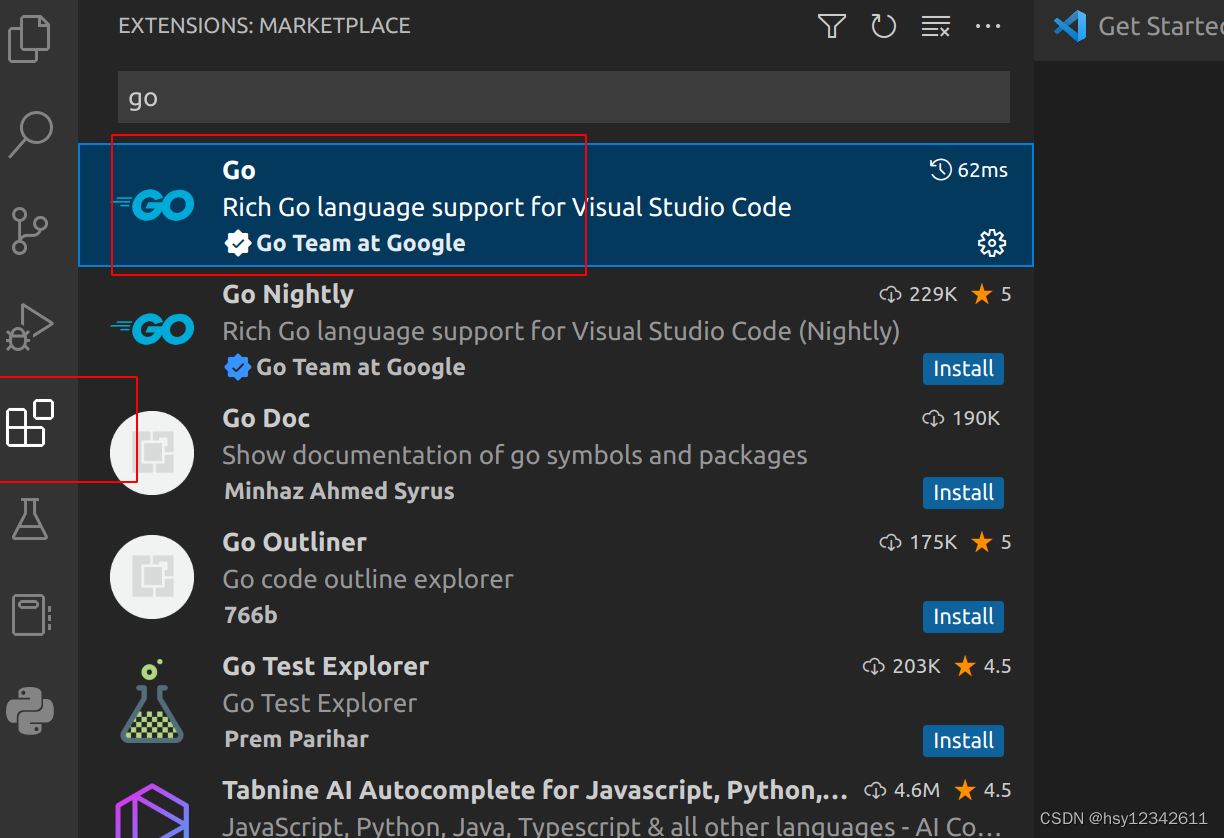Click the extension search input field
This screenshot has height=838, width=1224.
click(563, 98)
